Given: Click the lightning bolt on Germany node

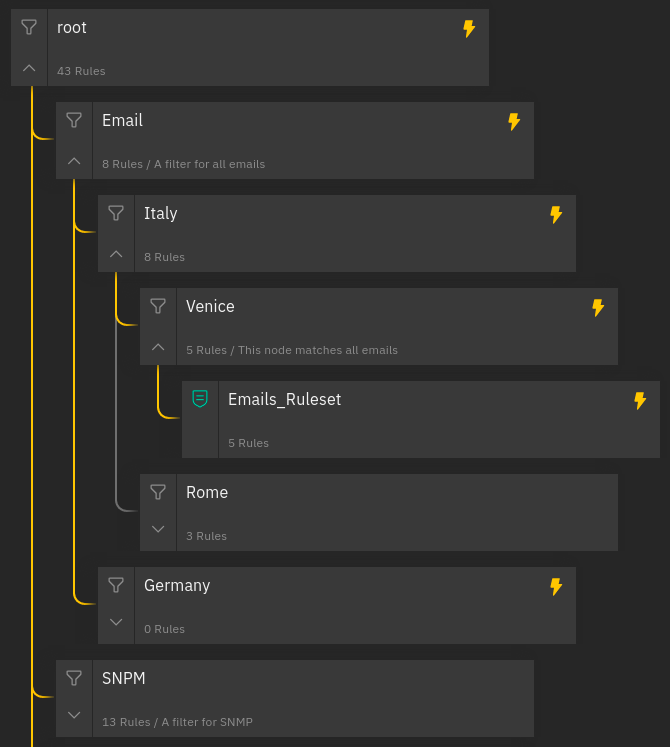Looking at the screenshot, I should pyautogui.click(x=557, y=587).
